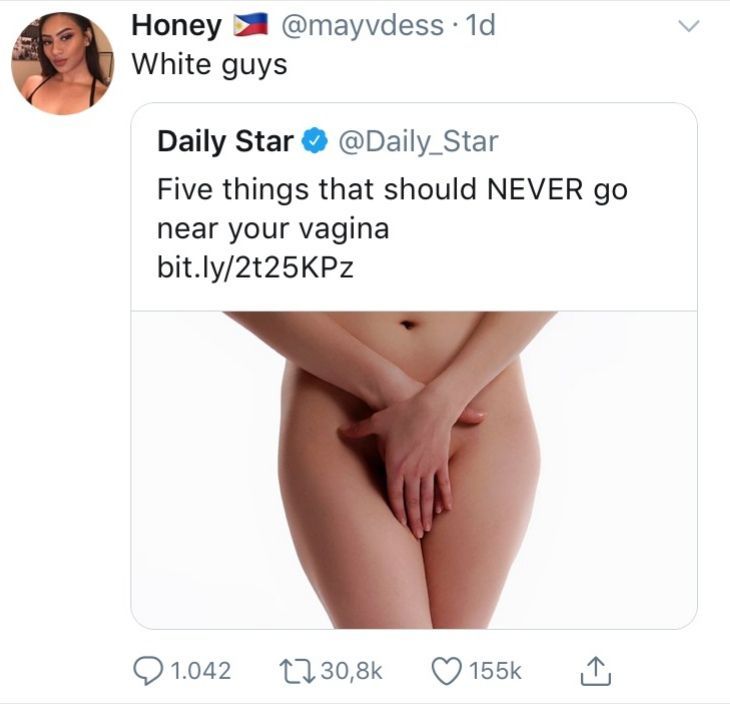This screenshot has height=704, width=730.
Task: Click the 1.042 replies count
Action: click(203, 671)
